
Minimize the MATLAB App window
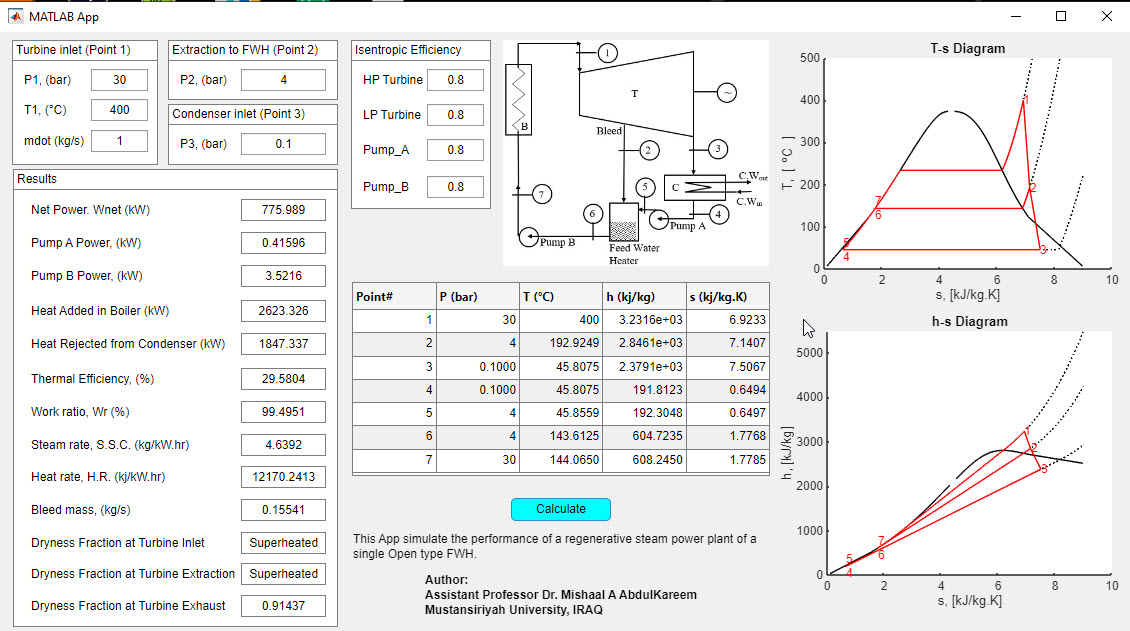(1016, 16)
